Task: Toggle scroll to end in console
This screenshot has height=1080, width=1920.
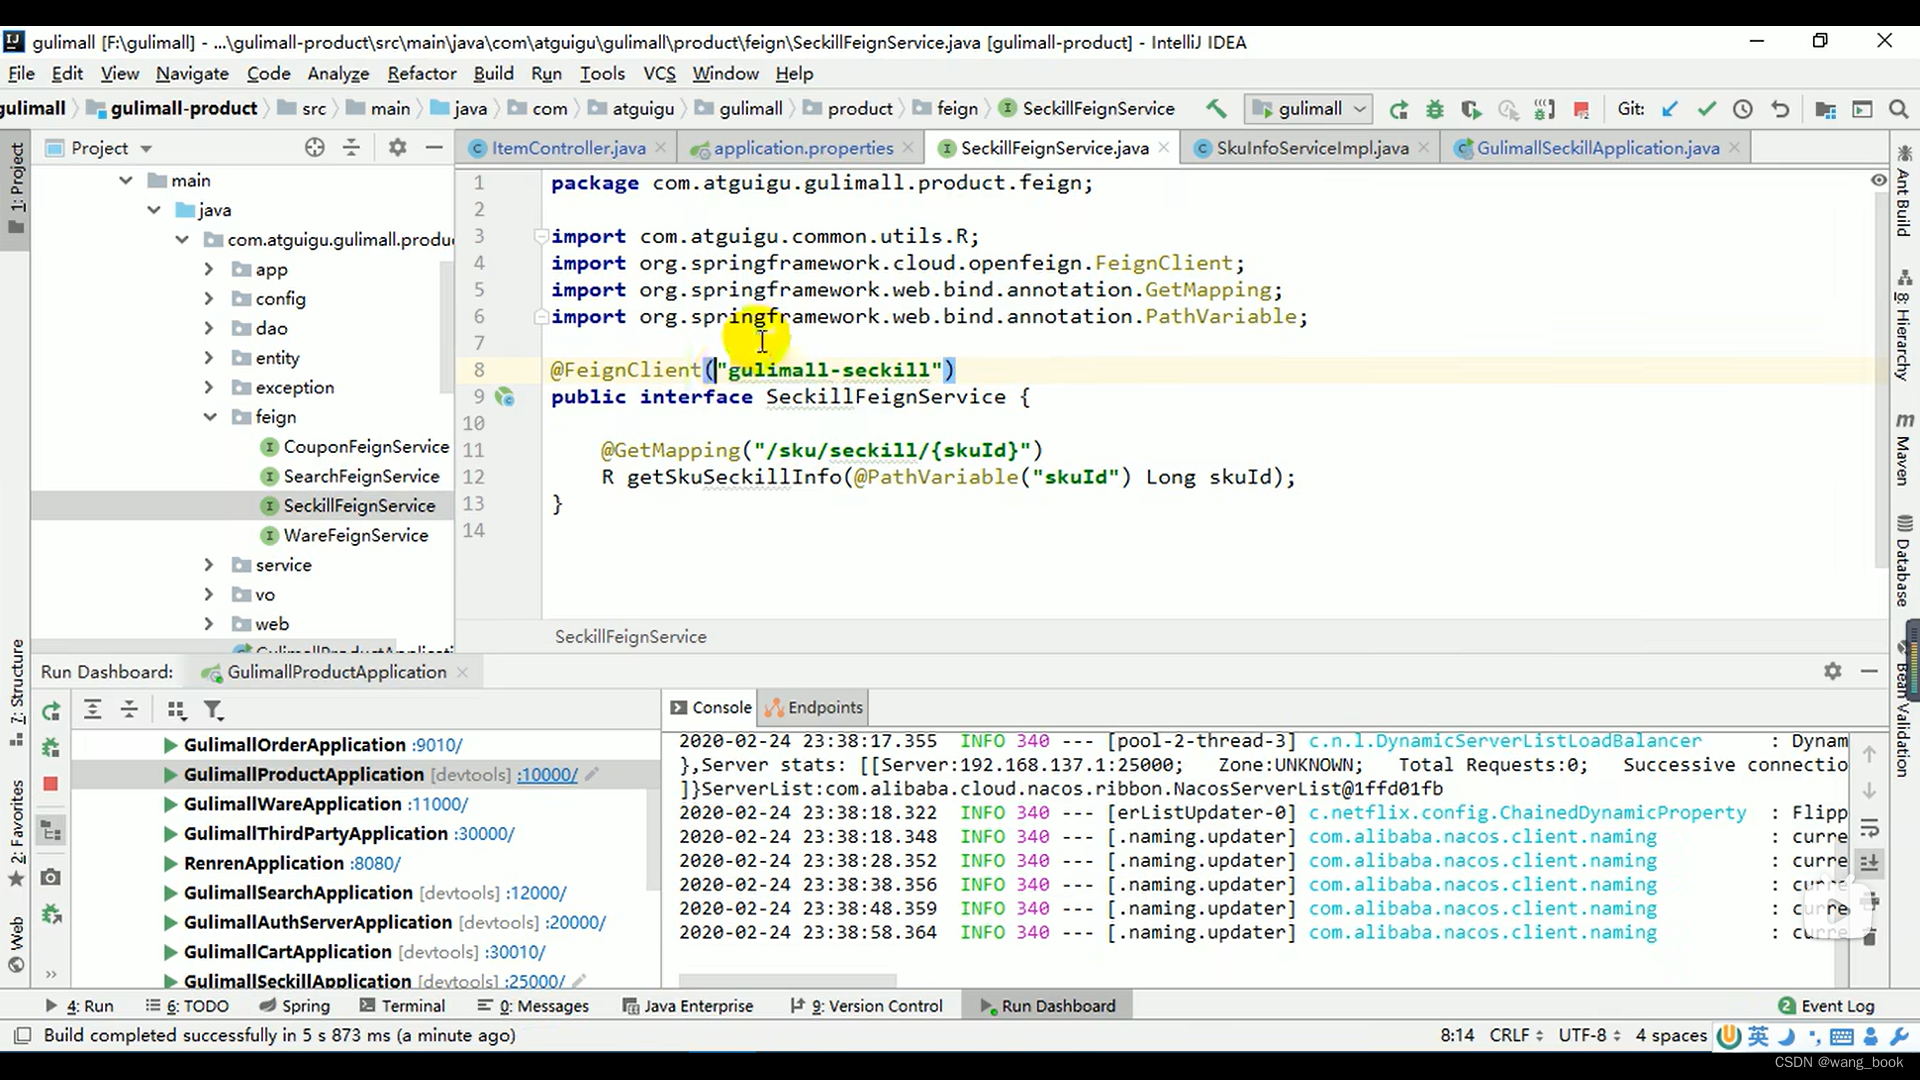Action: pos(1869,862)
